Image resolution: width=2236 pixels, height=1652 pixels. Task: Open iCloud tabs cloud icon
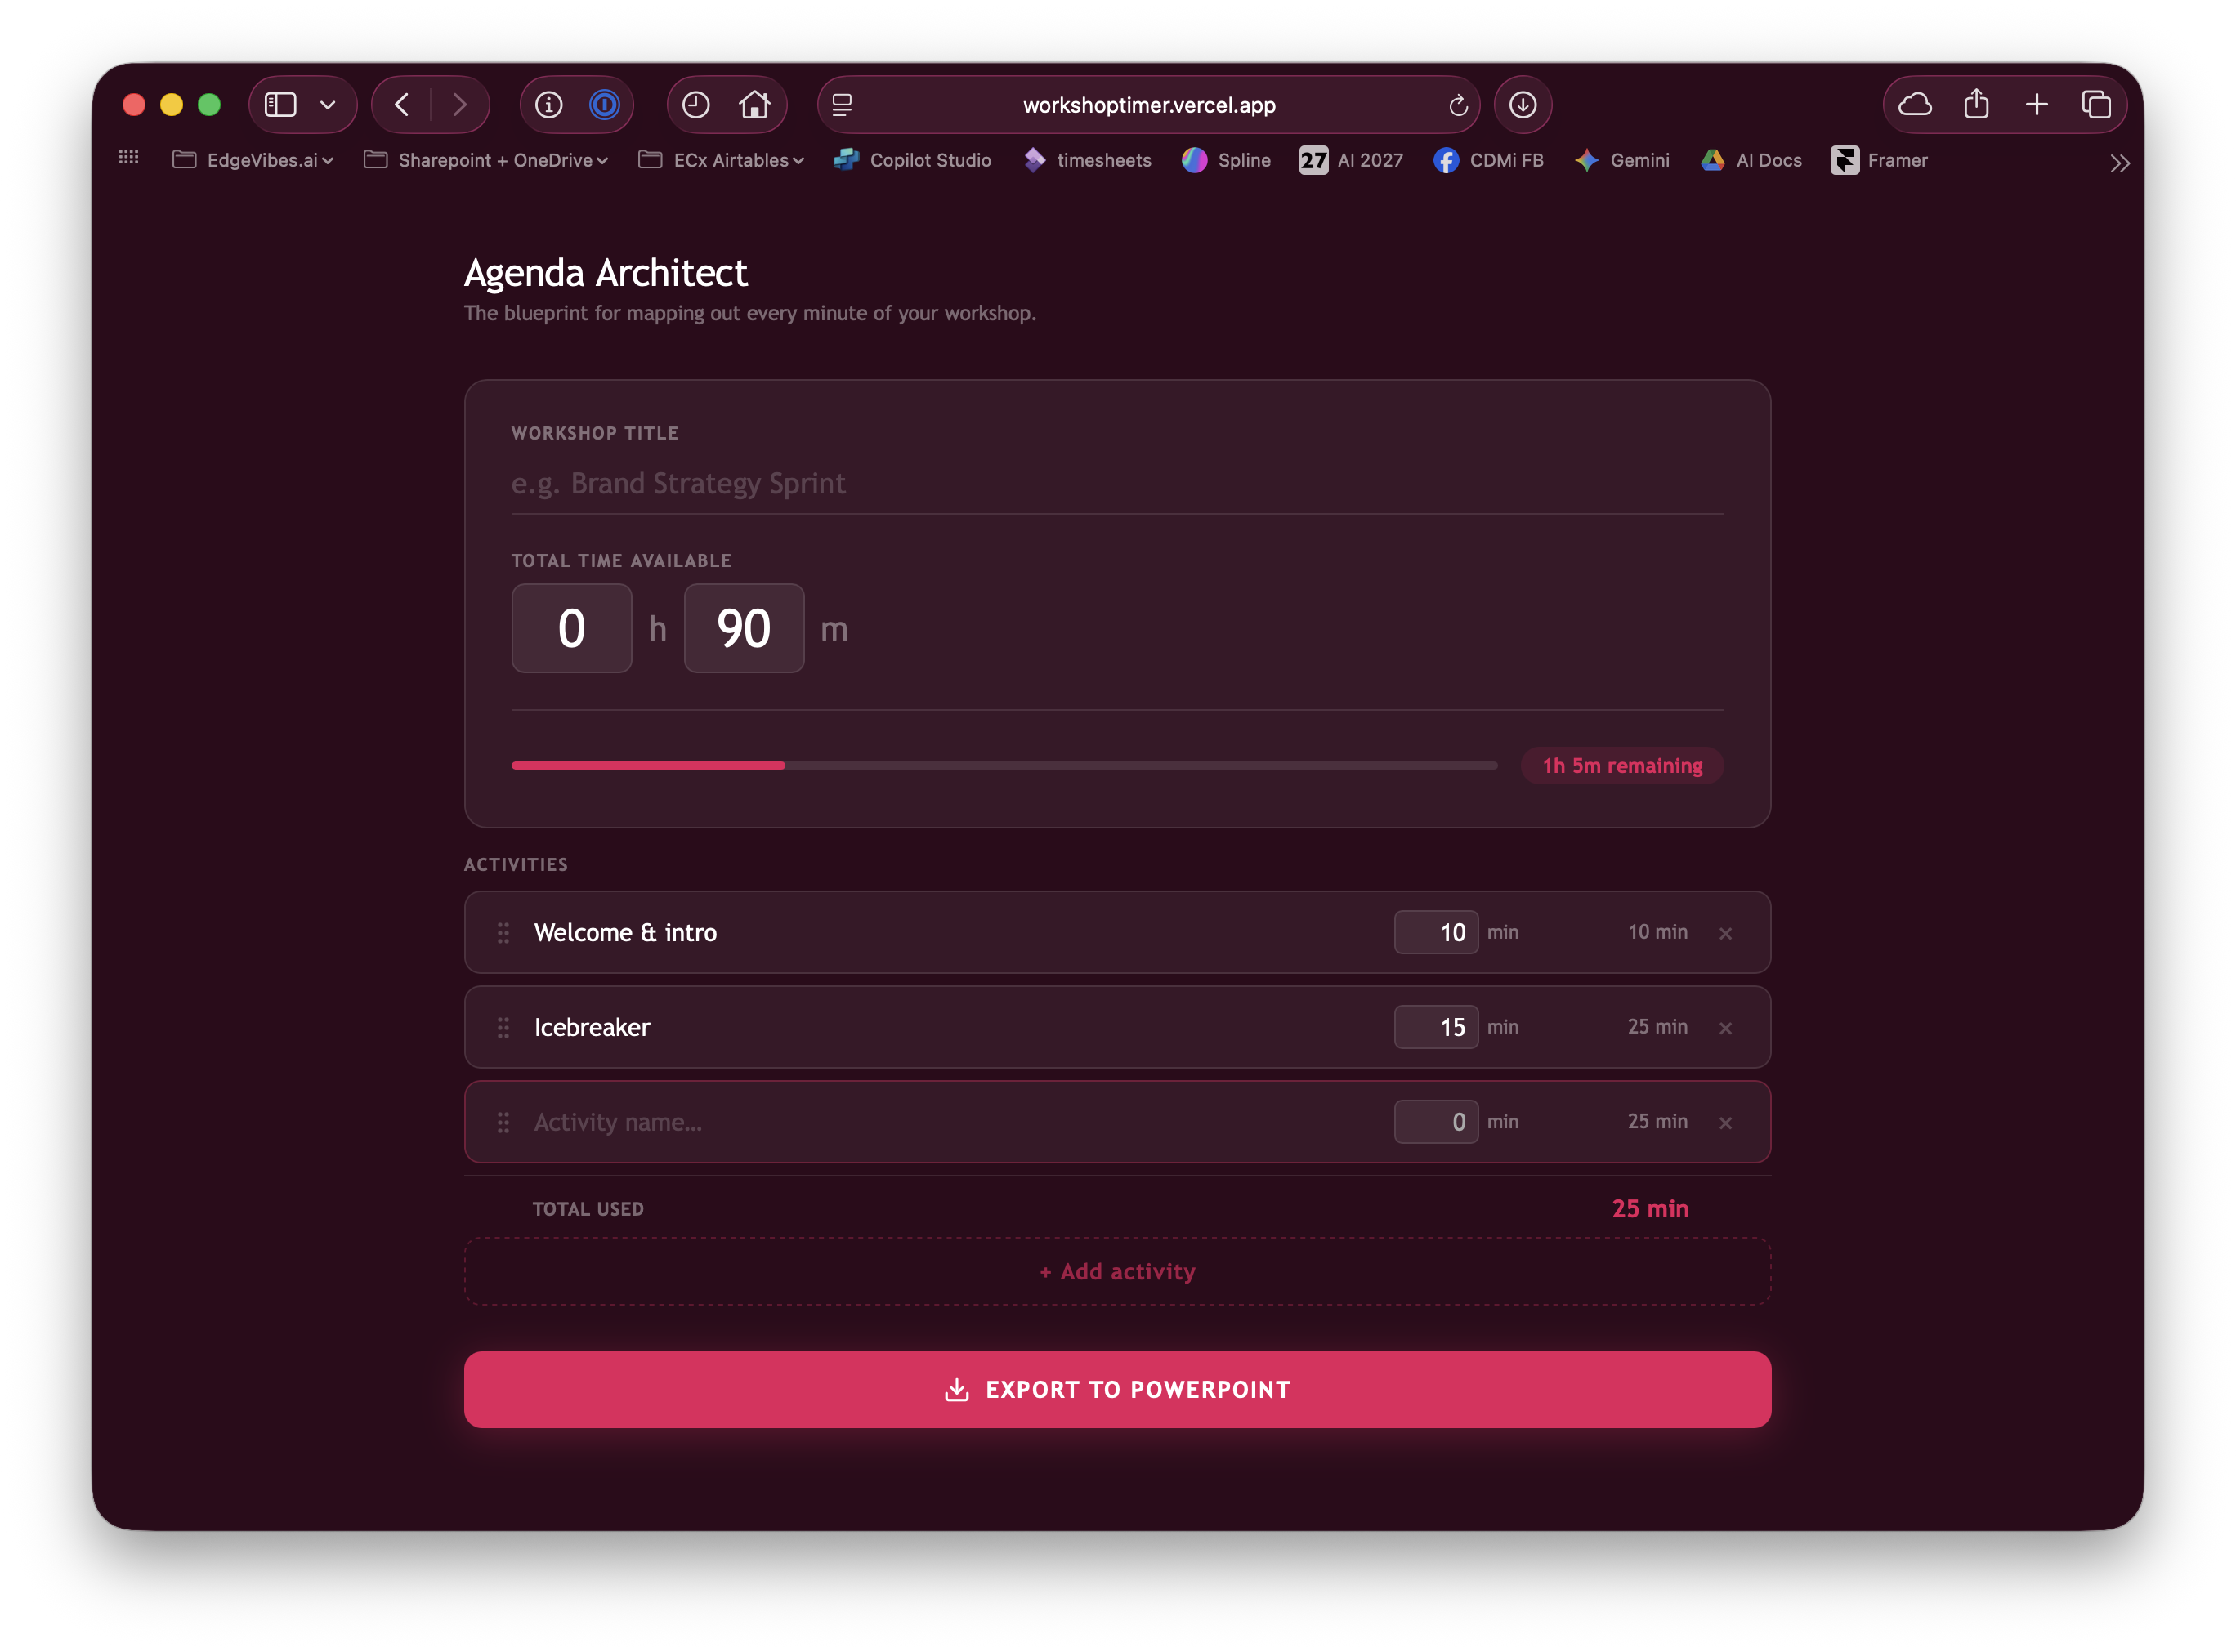tap(1914, 104)
